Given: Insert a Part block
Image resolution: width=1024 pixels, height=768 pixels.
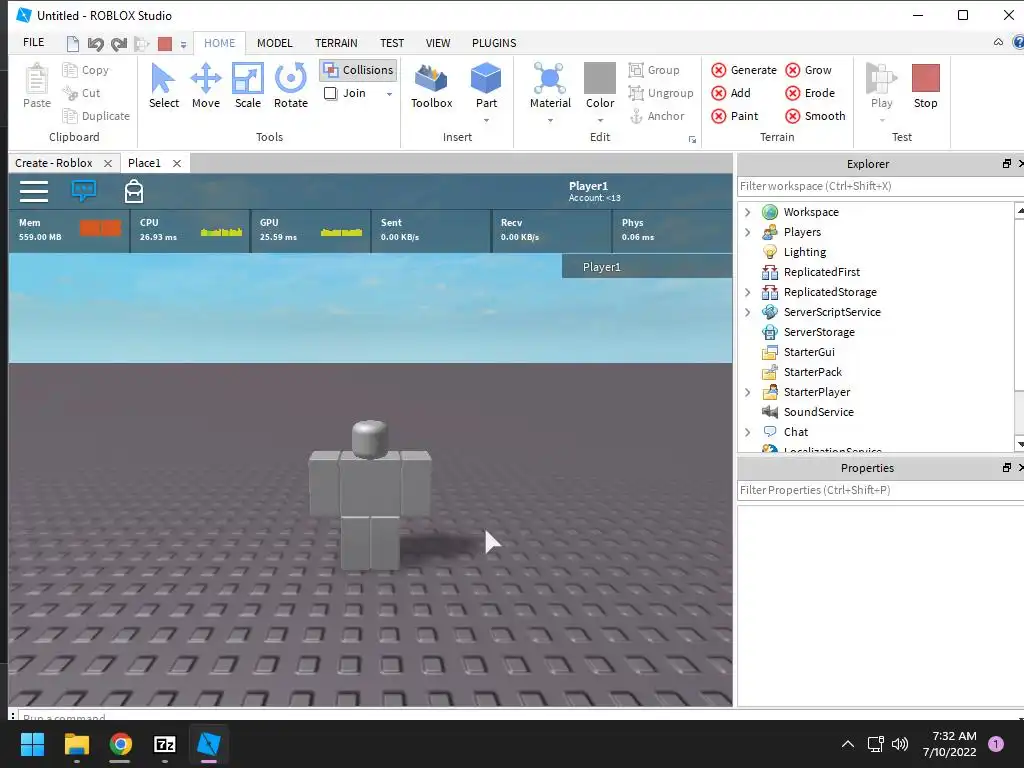Looking at the screenshot, I should 486,85.
